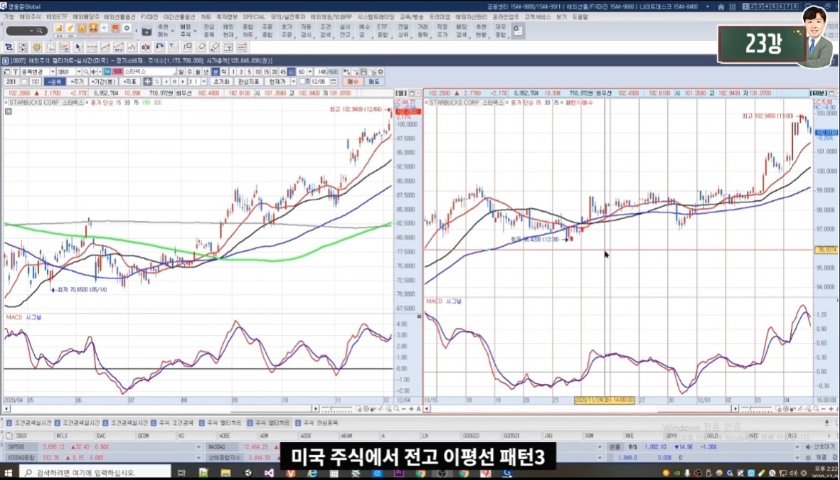The width and height of the screenshot is (840, 480).
Task: Click the first icon in the drawing toolbar
Action: click(8, 45)
